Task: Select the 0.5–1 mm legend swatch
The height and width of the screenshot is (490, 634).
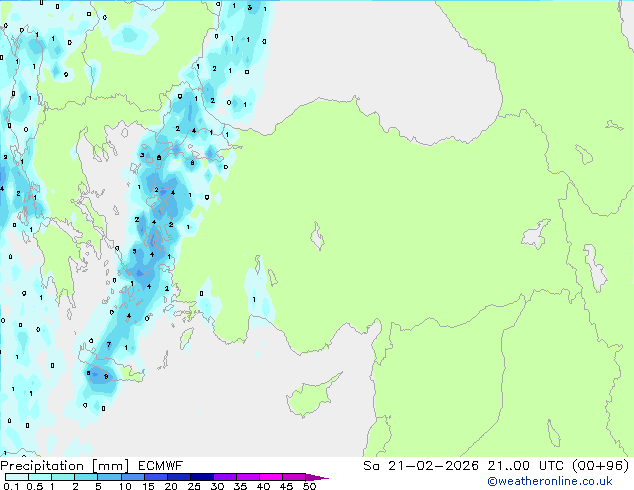Action: point(40,477)
